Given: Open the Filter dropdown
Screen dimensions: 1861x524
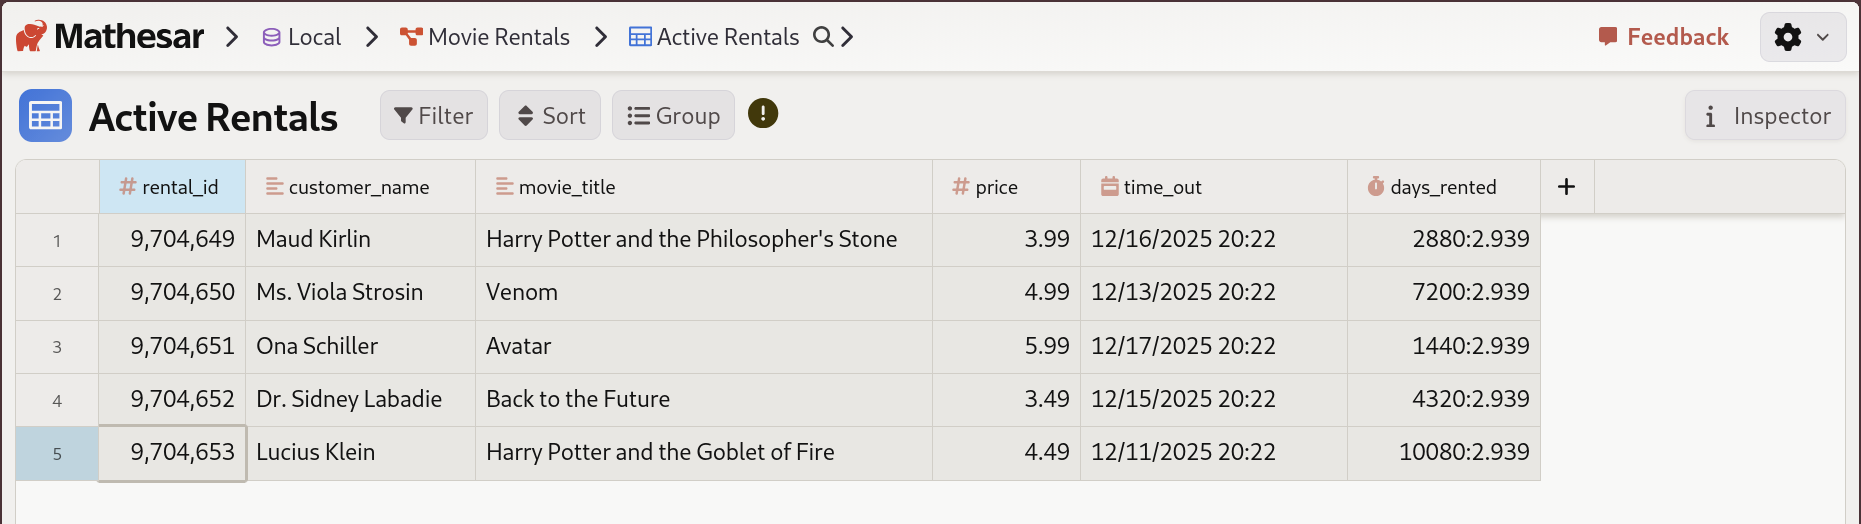Looking at the screenshot, I should point(433,116).
